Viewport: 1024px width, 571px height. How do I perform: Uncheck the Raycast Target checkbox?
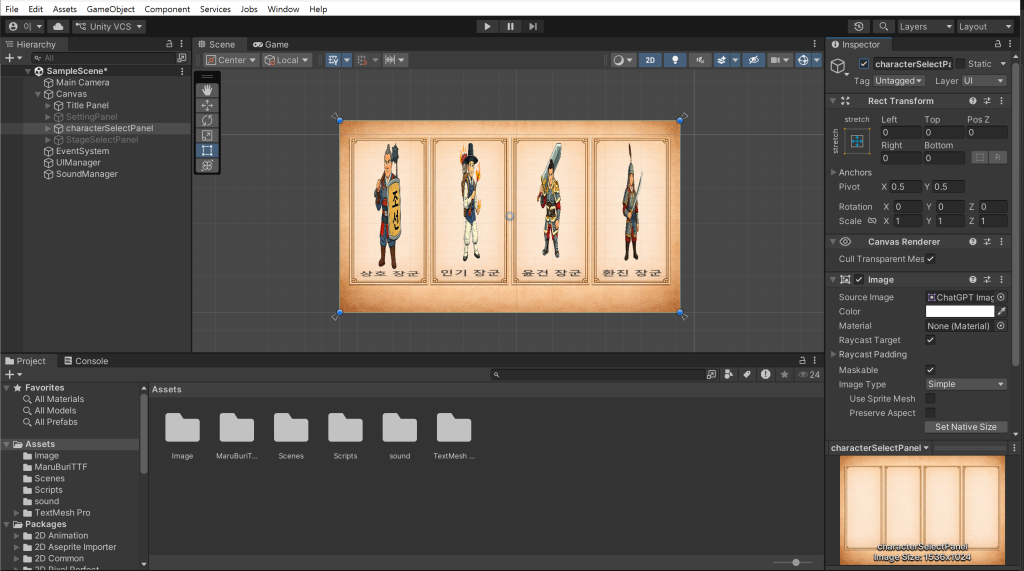coord(930,340)
